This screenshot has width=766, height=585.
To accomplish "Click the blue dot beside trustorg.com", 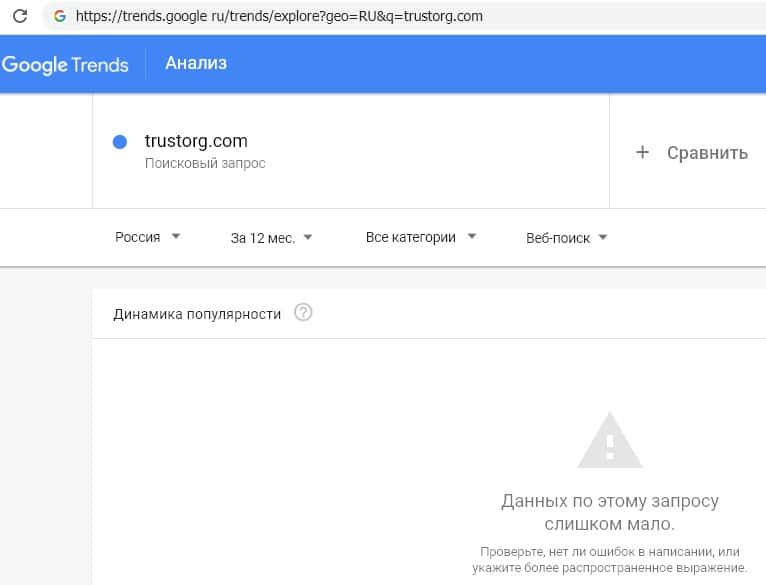I will coord(120,142).
